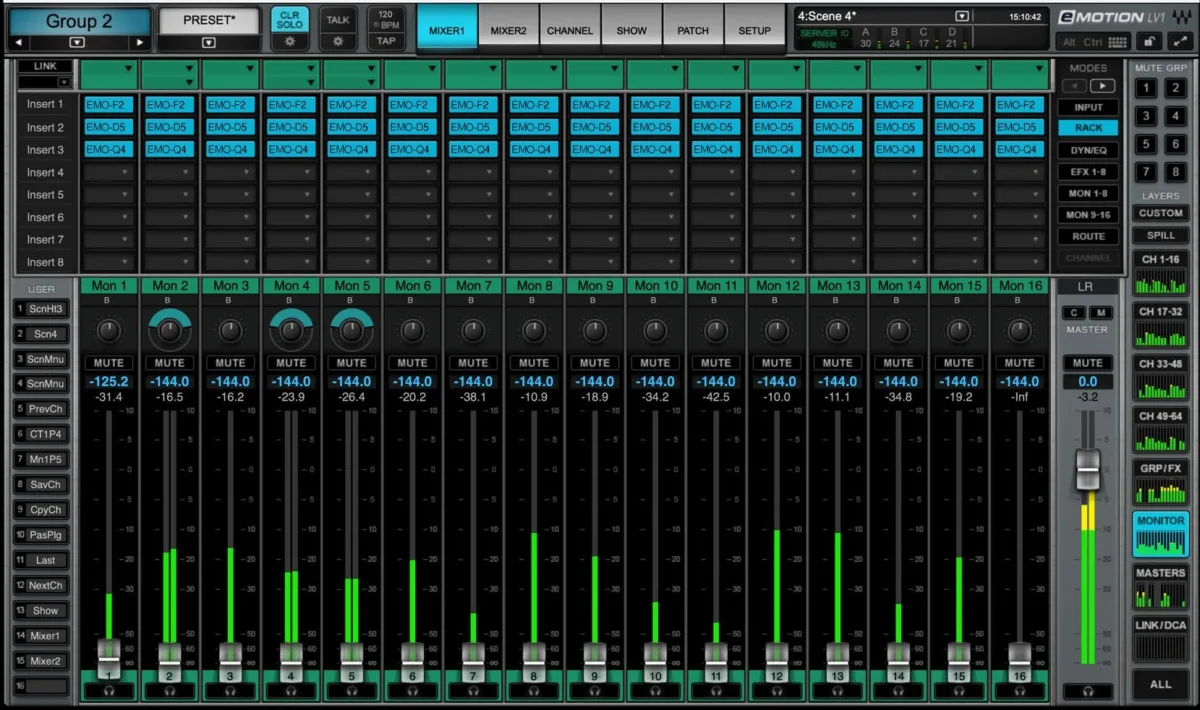1200x710 pixels.
Task: Open the GRP/FX layer meter thumbnail
Action: (1160, 483)
